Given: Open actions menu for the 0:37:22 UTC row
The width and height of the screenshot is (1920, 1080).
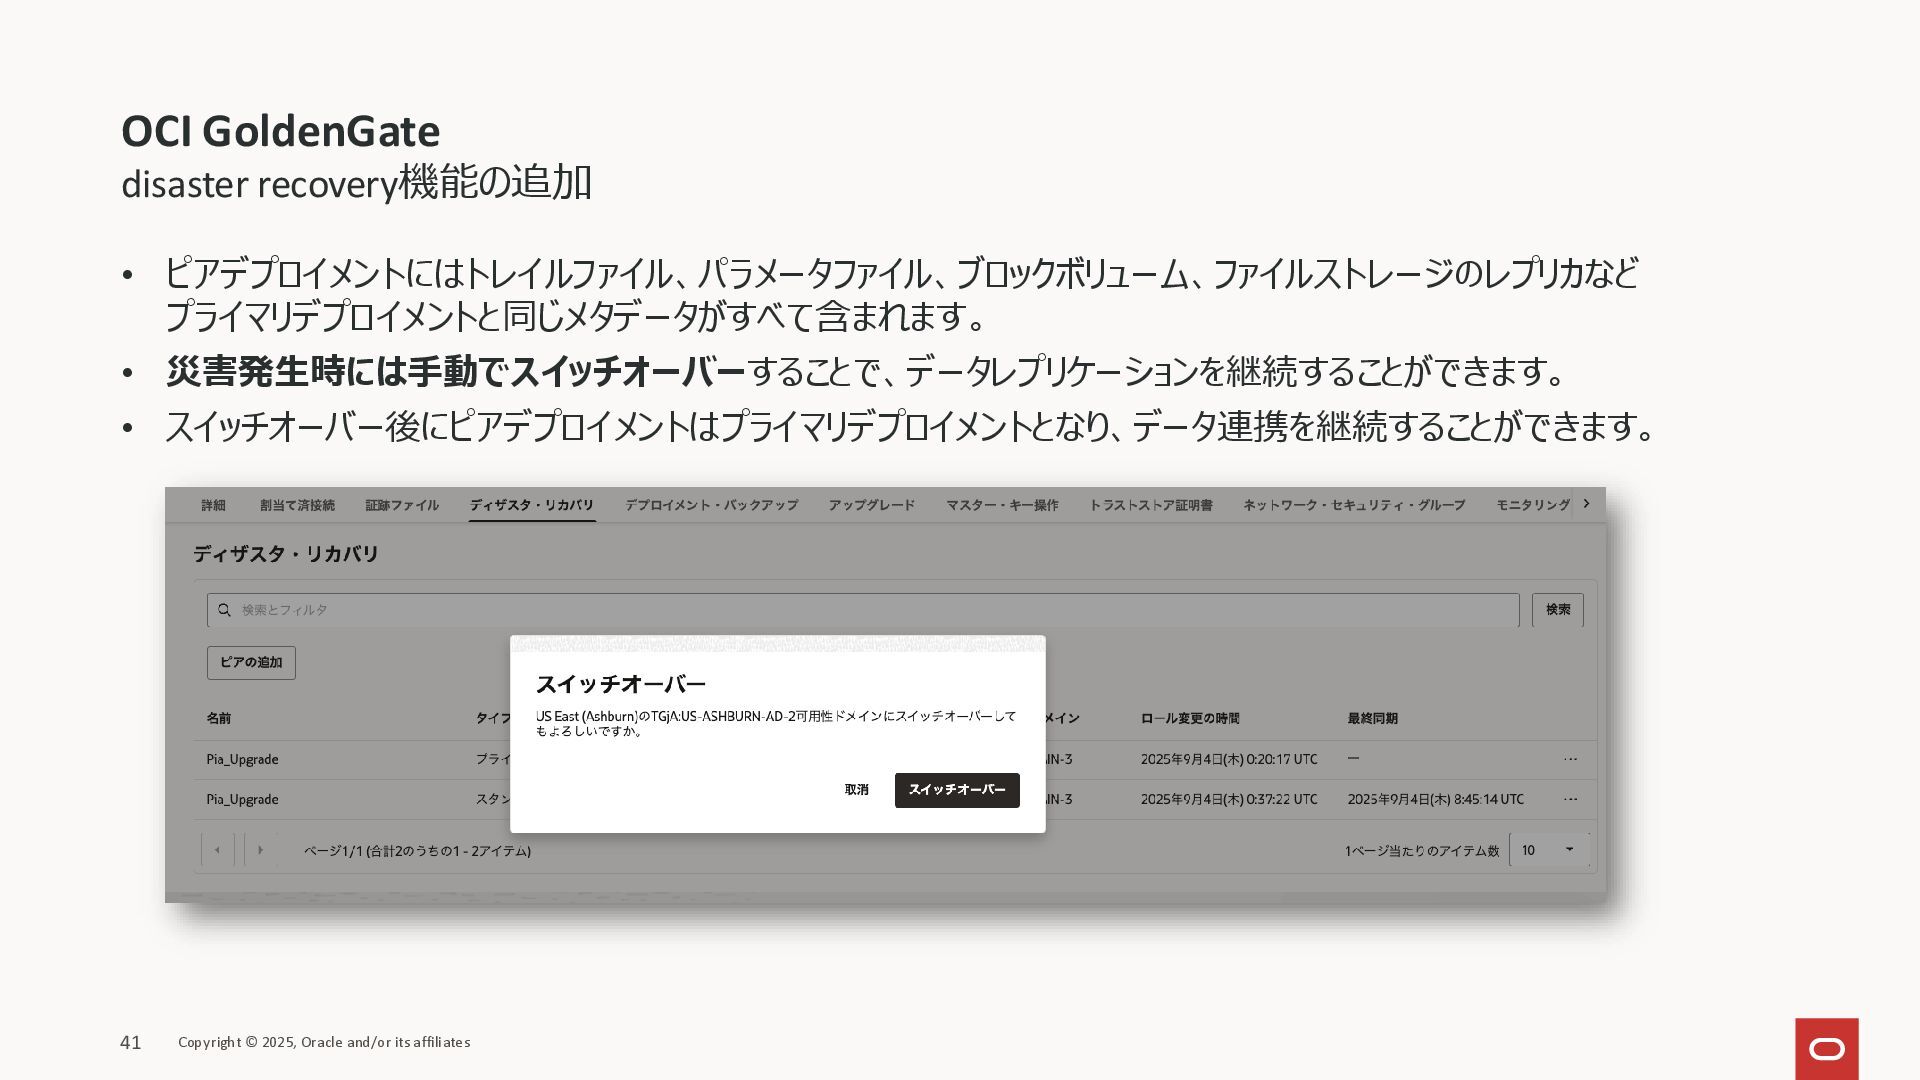Looking at the screenshot, I should click(x=1570, y=799).
